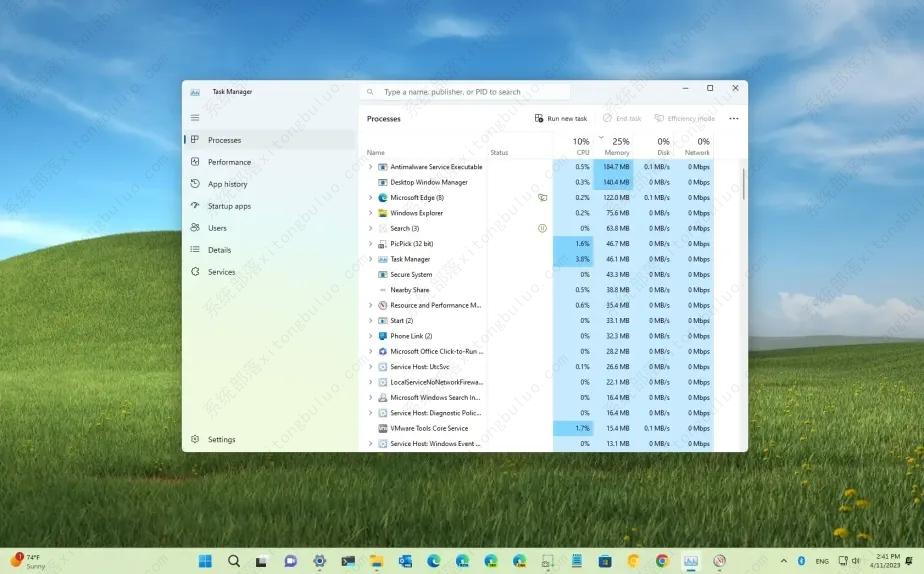
Task: Click the Run new task button
Action: pos(560,118)
